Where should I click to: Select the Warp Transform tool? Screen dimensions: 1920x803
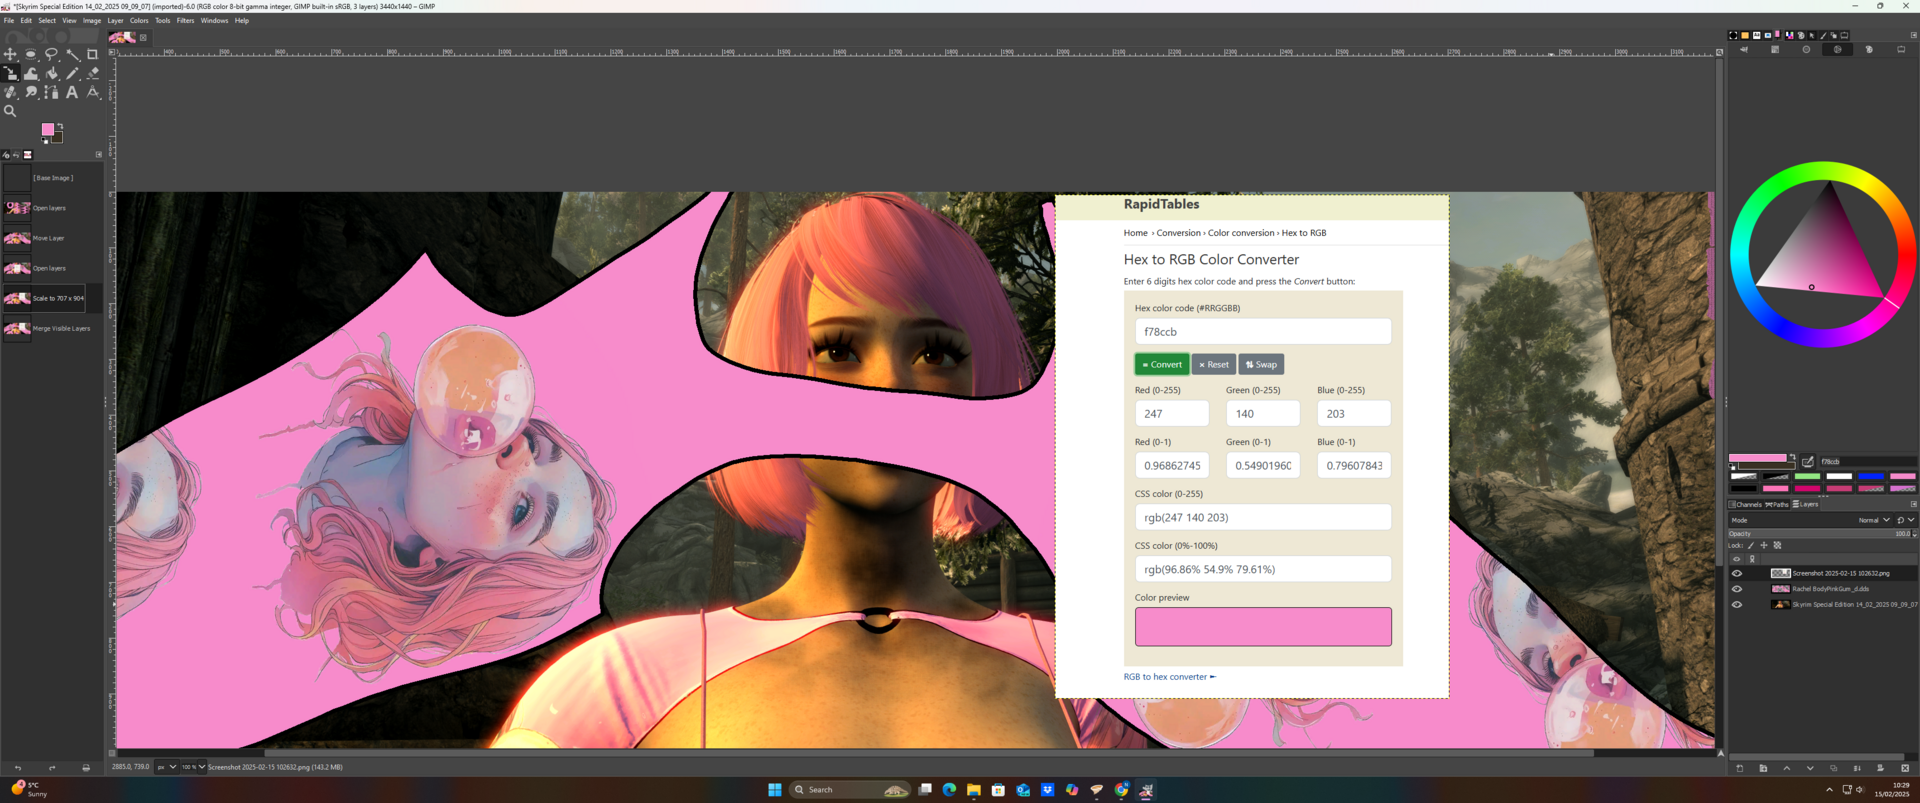tap(31, 73)
